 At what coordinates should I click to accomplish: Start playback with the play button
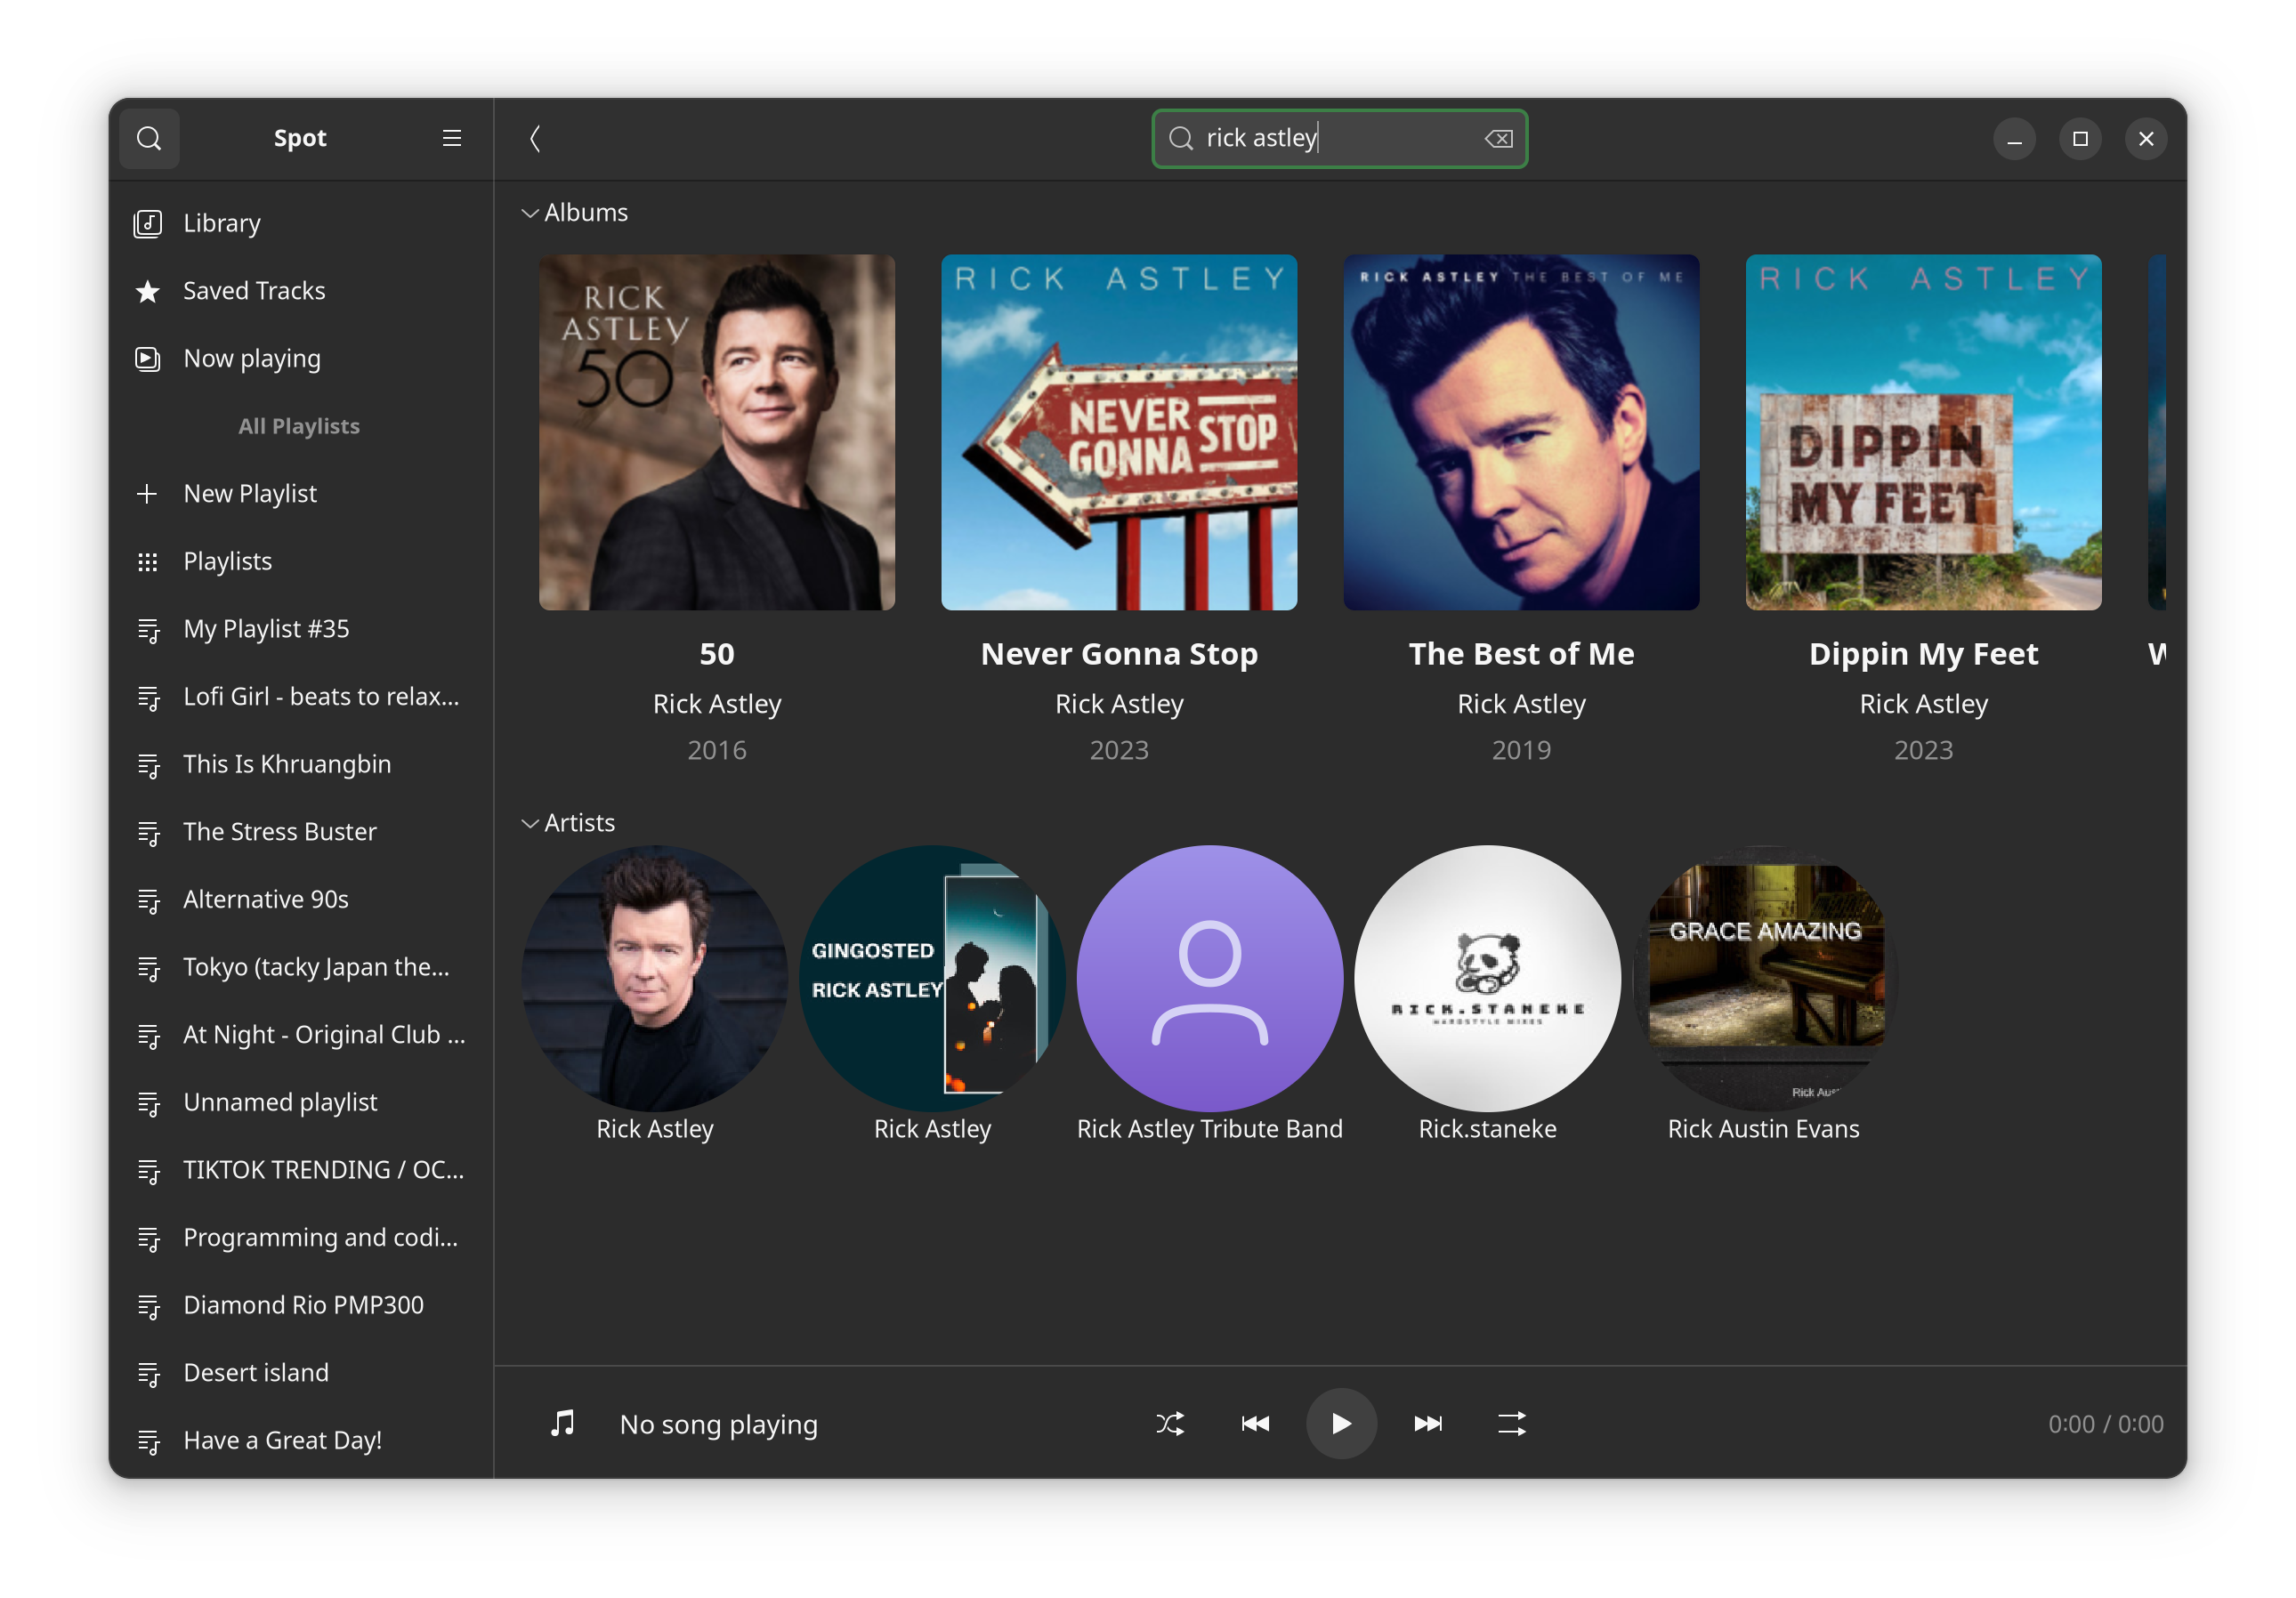tap(1341, 1423)
